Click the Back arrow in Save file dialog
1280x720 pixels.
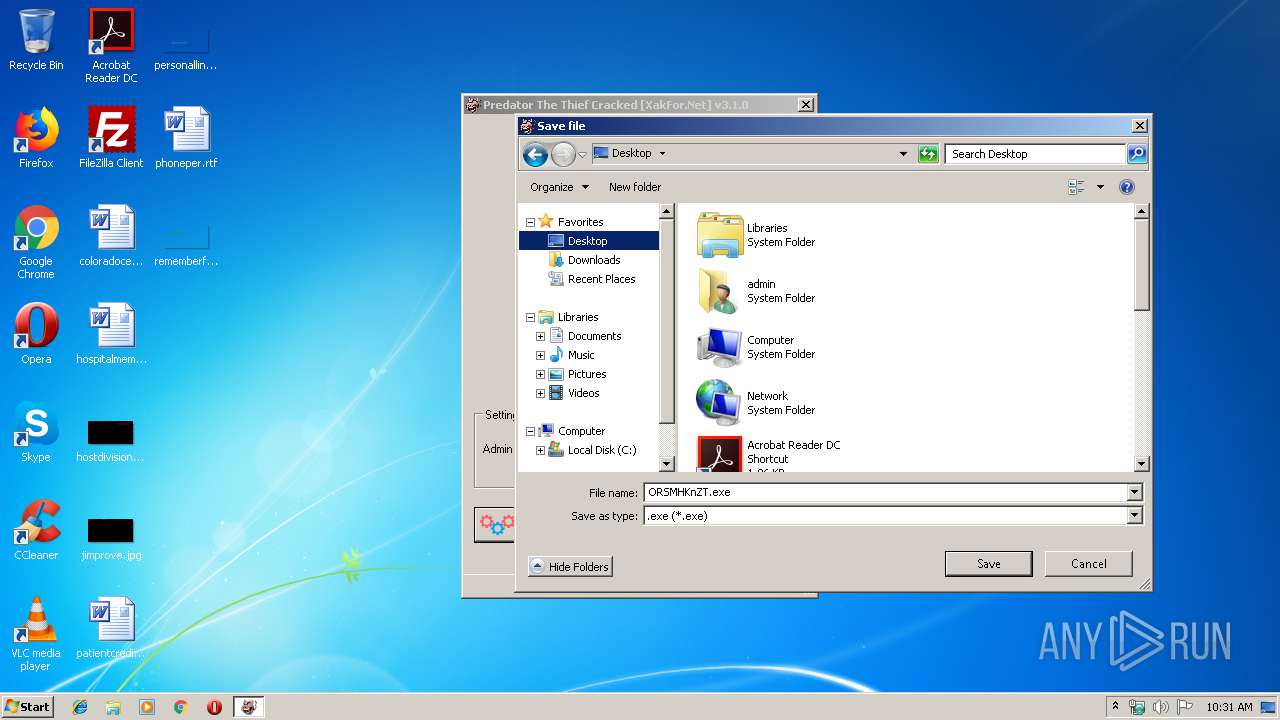coord(535,154)
